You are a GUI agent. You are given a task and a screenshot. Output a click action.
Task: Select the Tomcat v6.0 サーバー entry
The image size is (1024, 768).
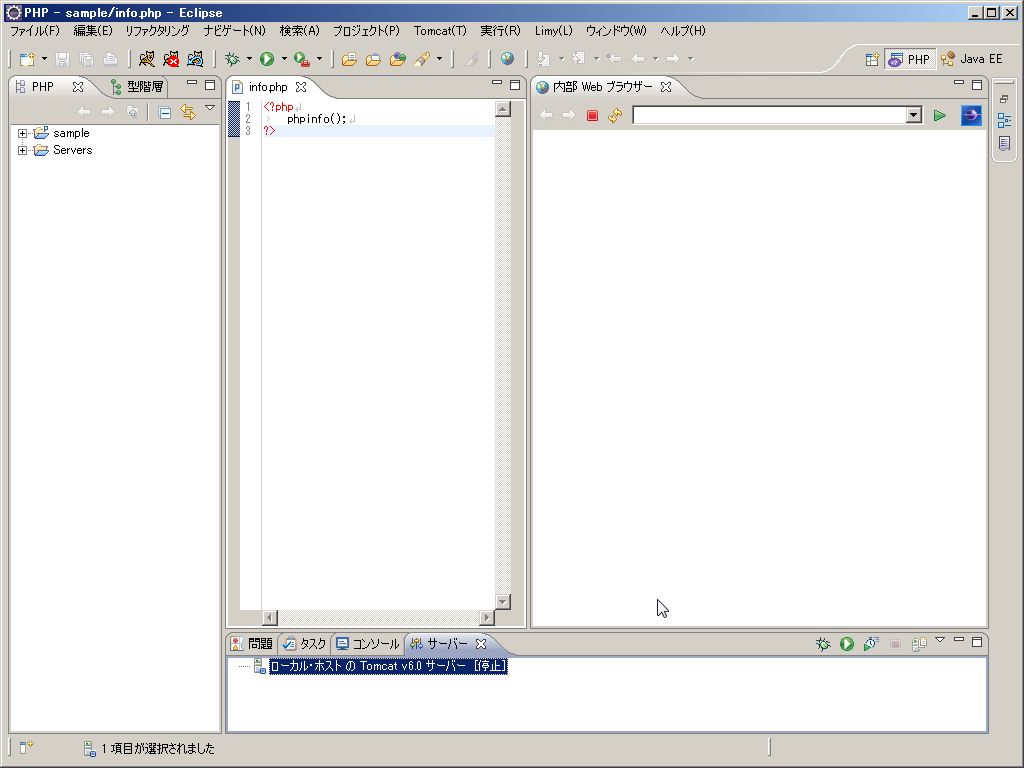(x=388, y=666)
